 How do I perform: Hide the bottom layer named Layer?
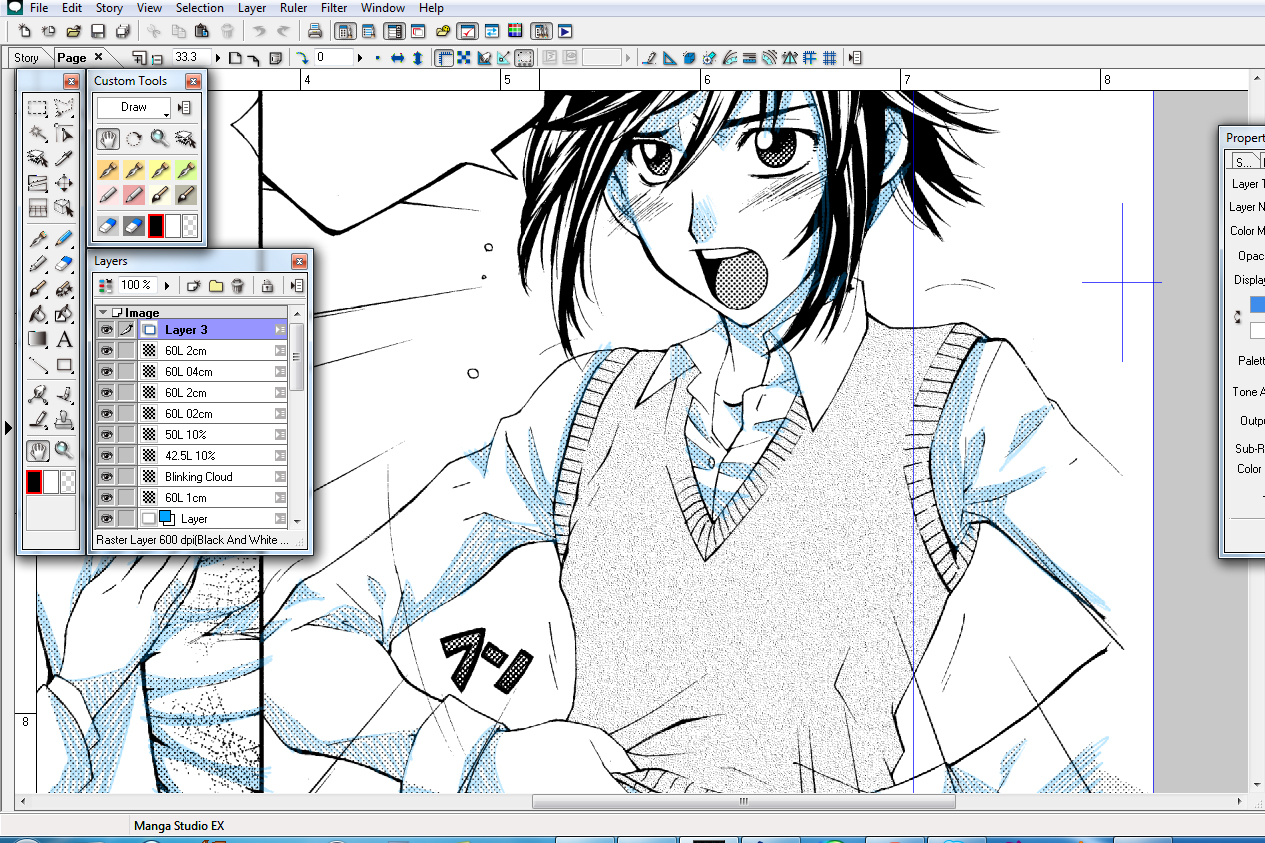pyautogui.click(x=106, y=518)
